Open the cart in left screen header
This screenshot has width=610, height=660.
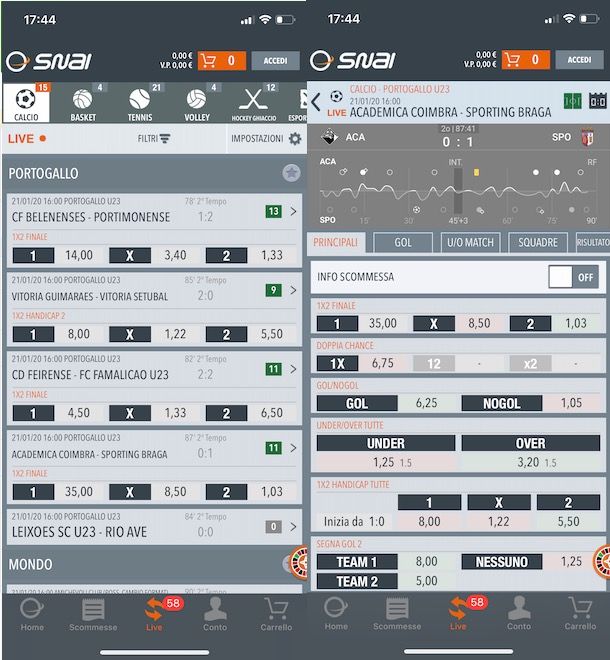tap(221, 61)
